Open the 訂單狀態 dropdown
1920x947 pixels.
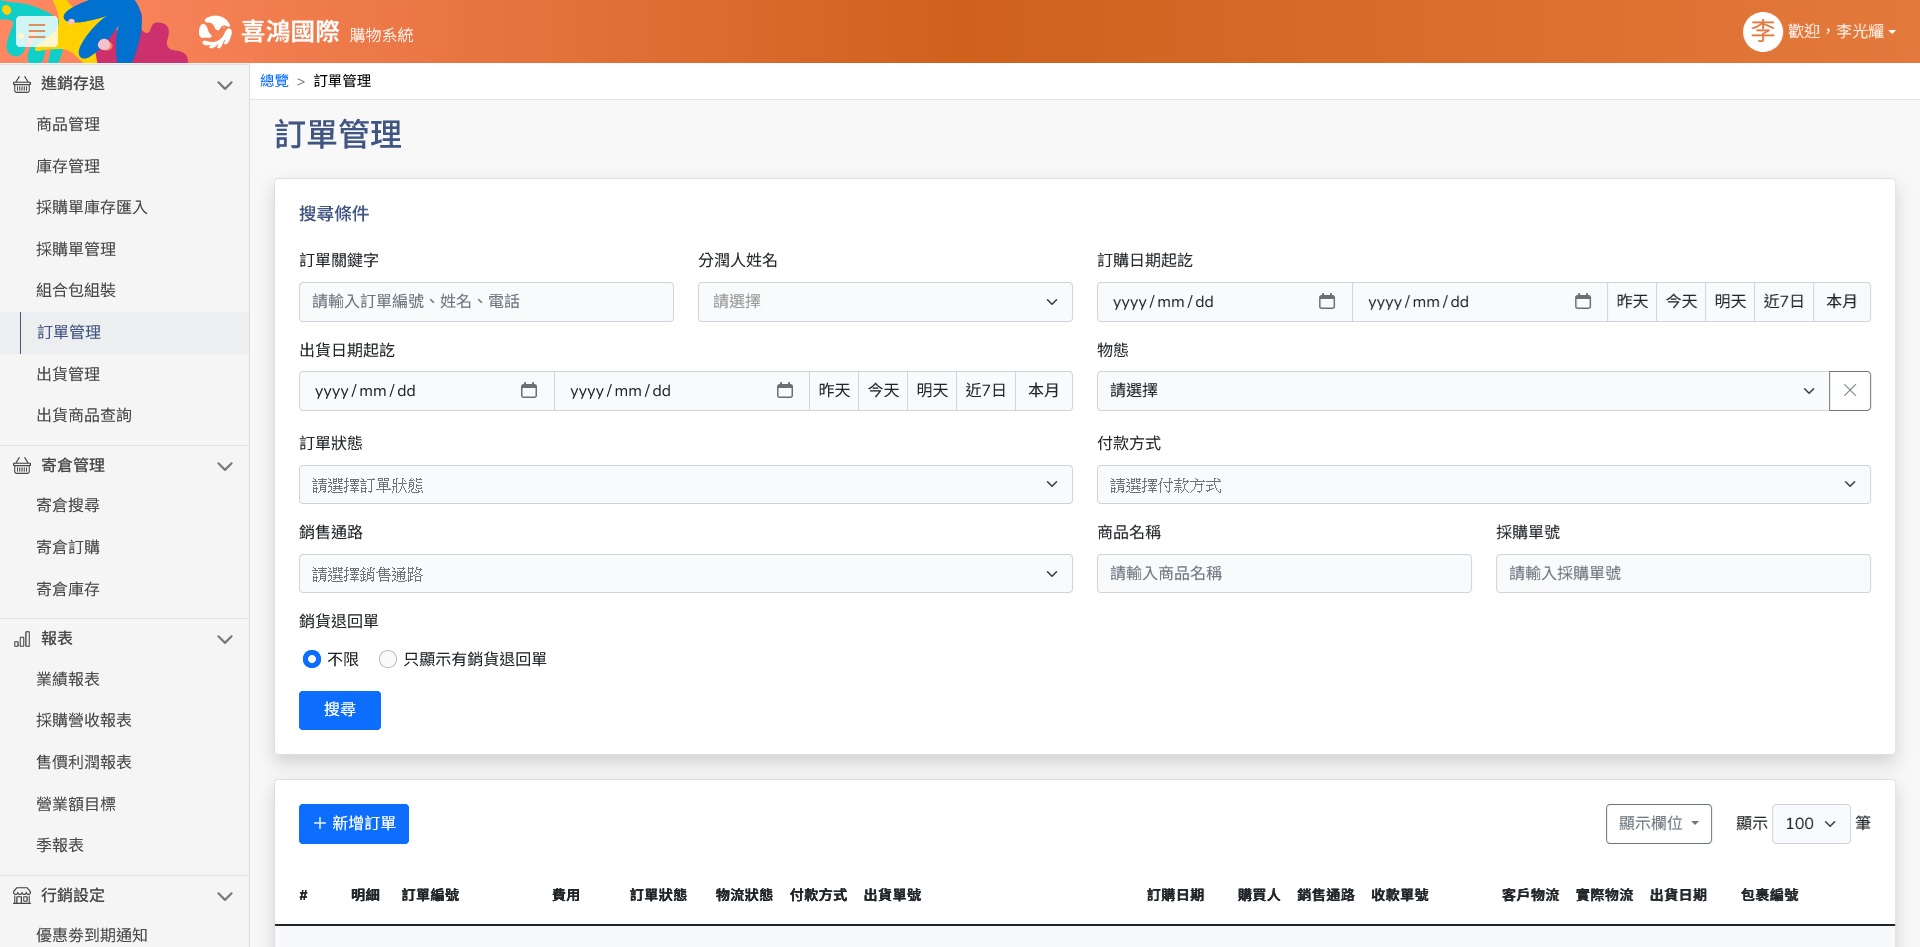tap(685, 485)
